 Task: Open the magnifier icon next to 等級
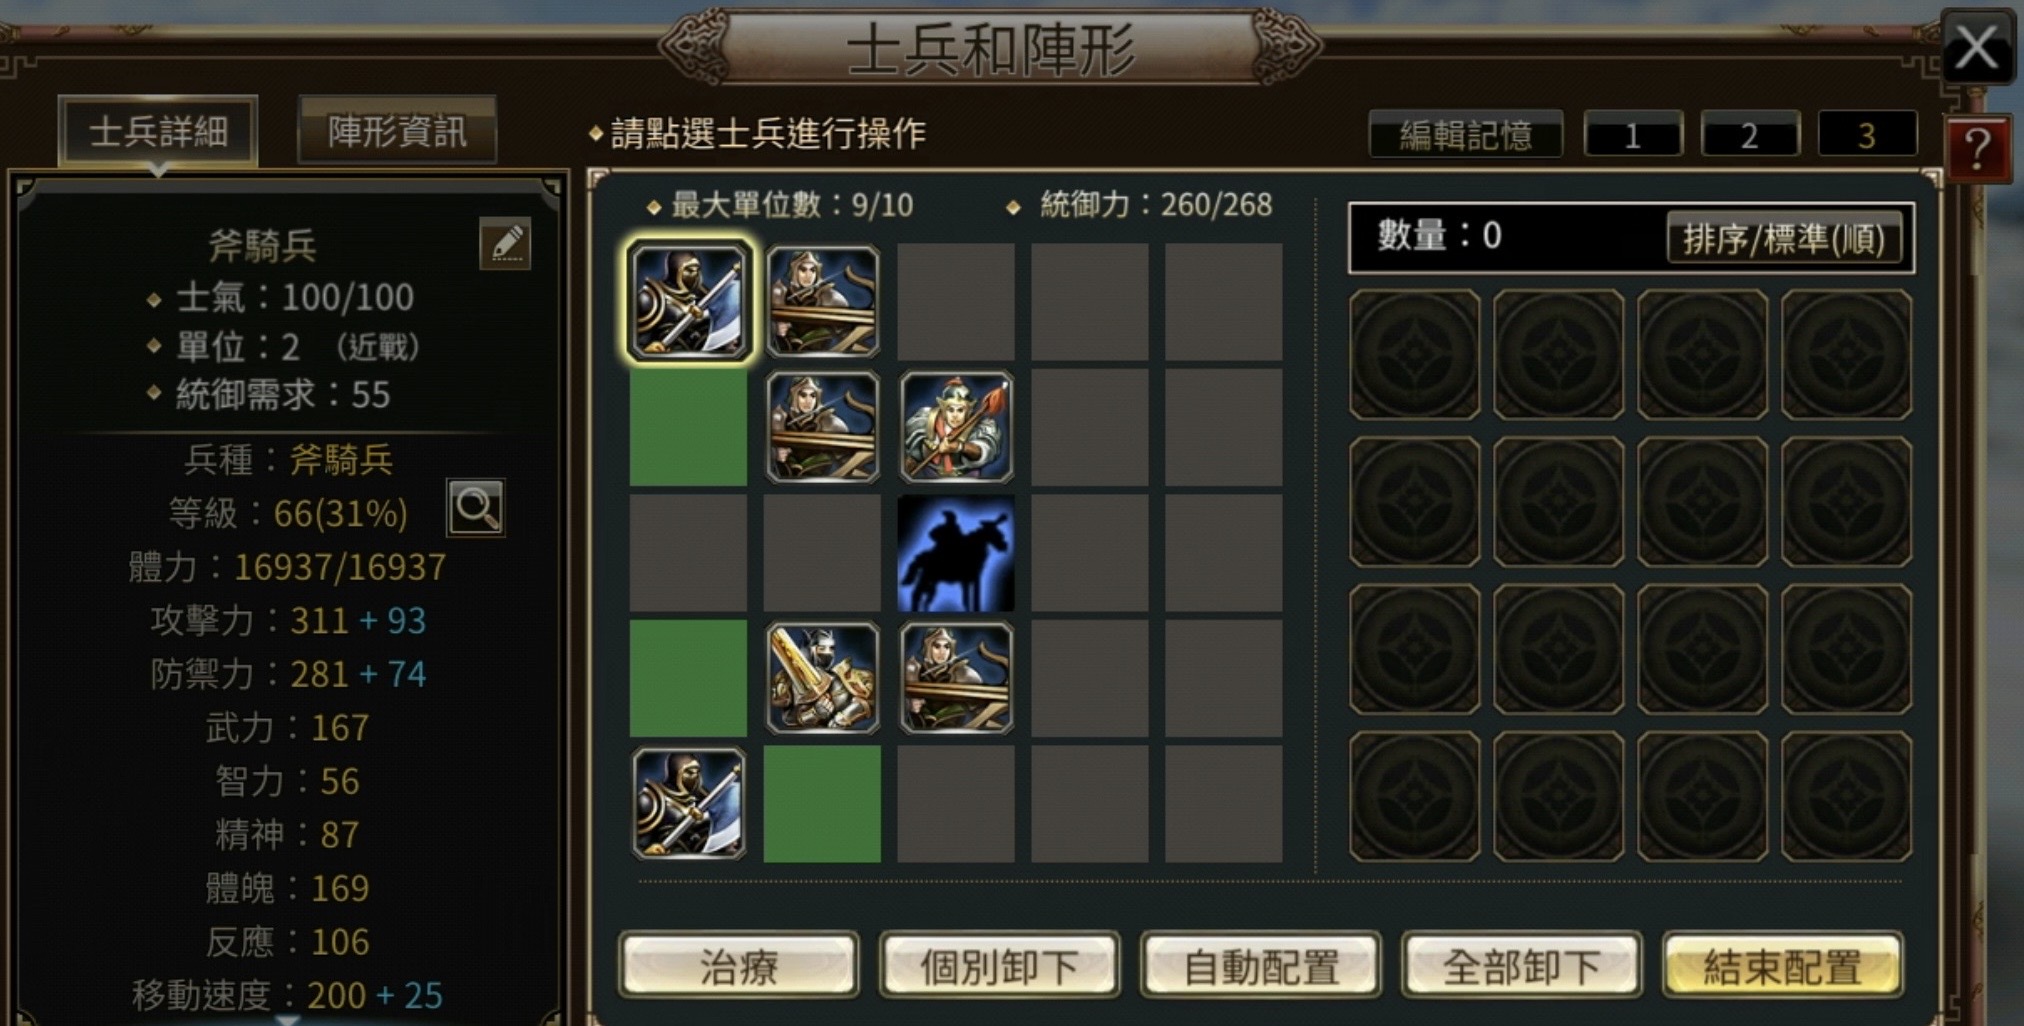475,509
